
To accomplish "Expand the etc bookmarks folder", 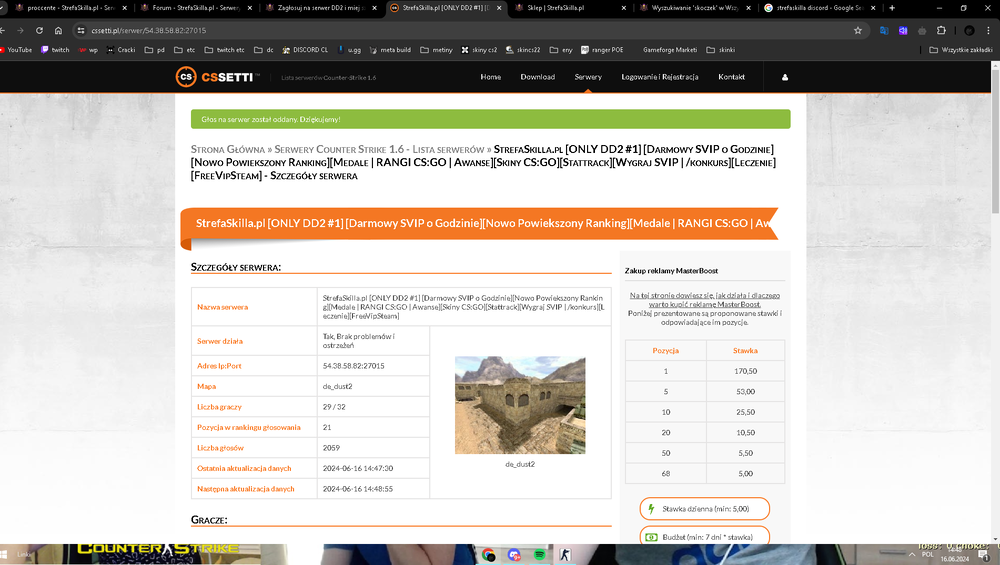I will point(185,50).
